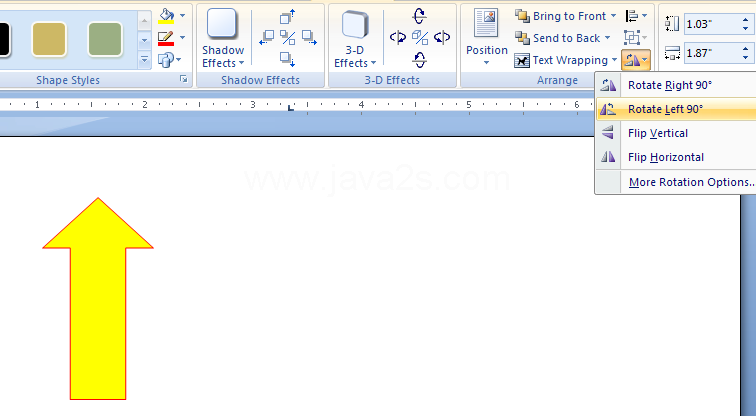Screen dimensions: 756x416
Task: Expand the full shape styles gallery
Action: pos(144,60)
